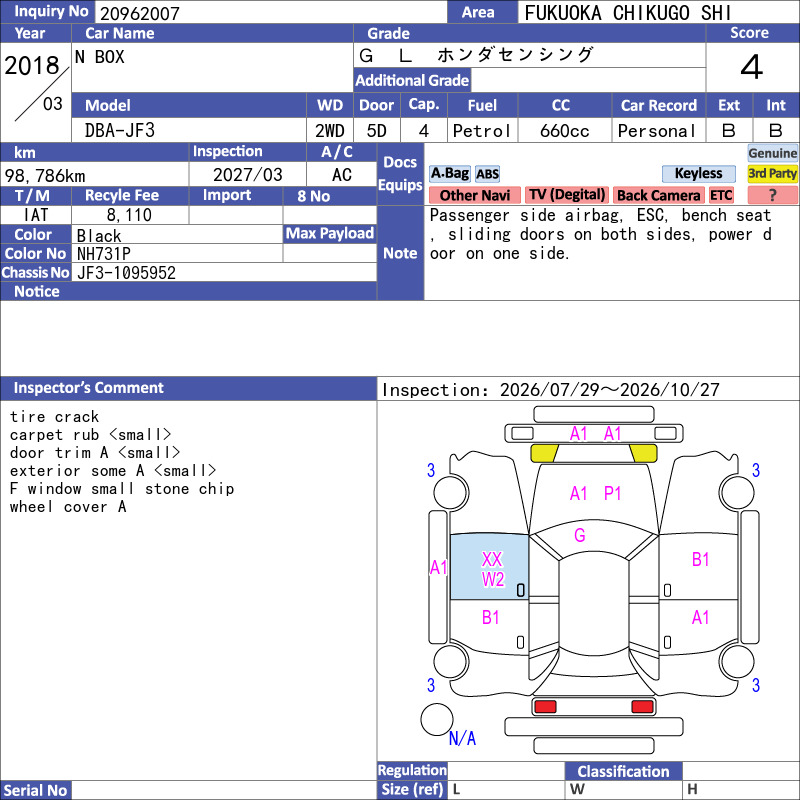This screenshot has width=800, height=800.
Task: Select the Other Navi badge
Action: coord(474,195)
